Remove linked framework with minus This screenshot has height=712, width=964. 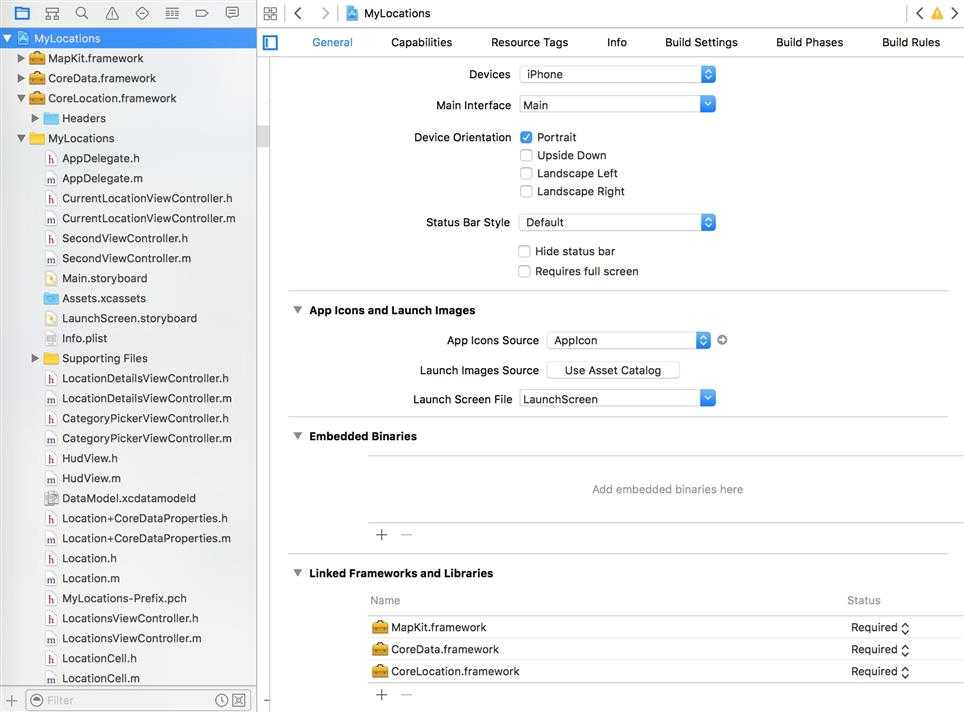[406, 695]
